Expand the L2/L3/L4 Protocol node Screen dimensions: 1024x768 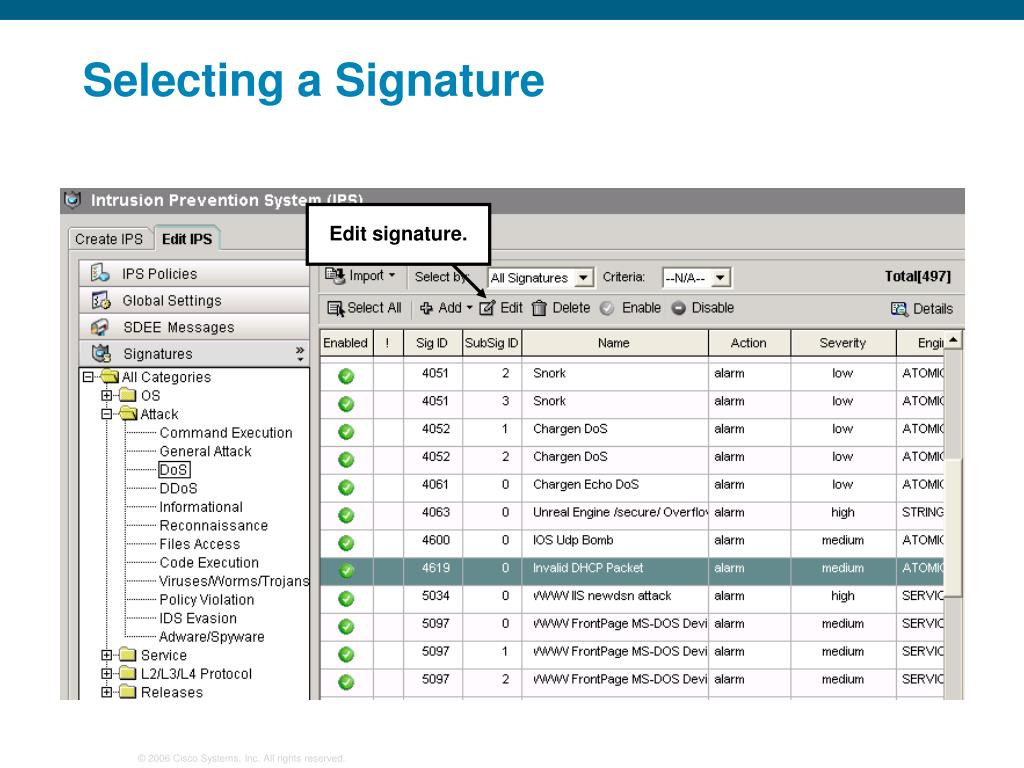106,673
